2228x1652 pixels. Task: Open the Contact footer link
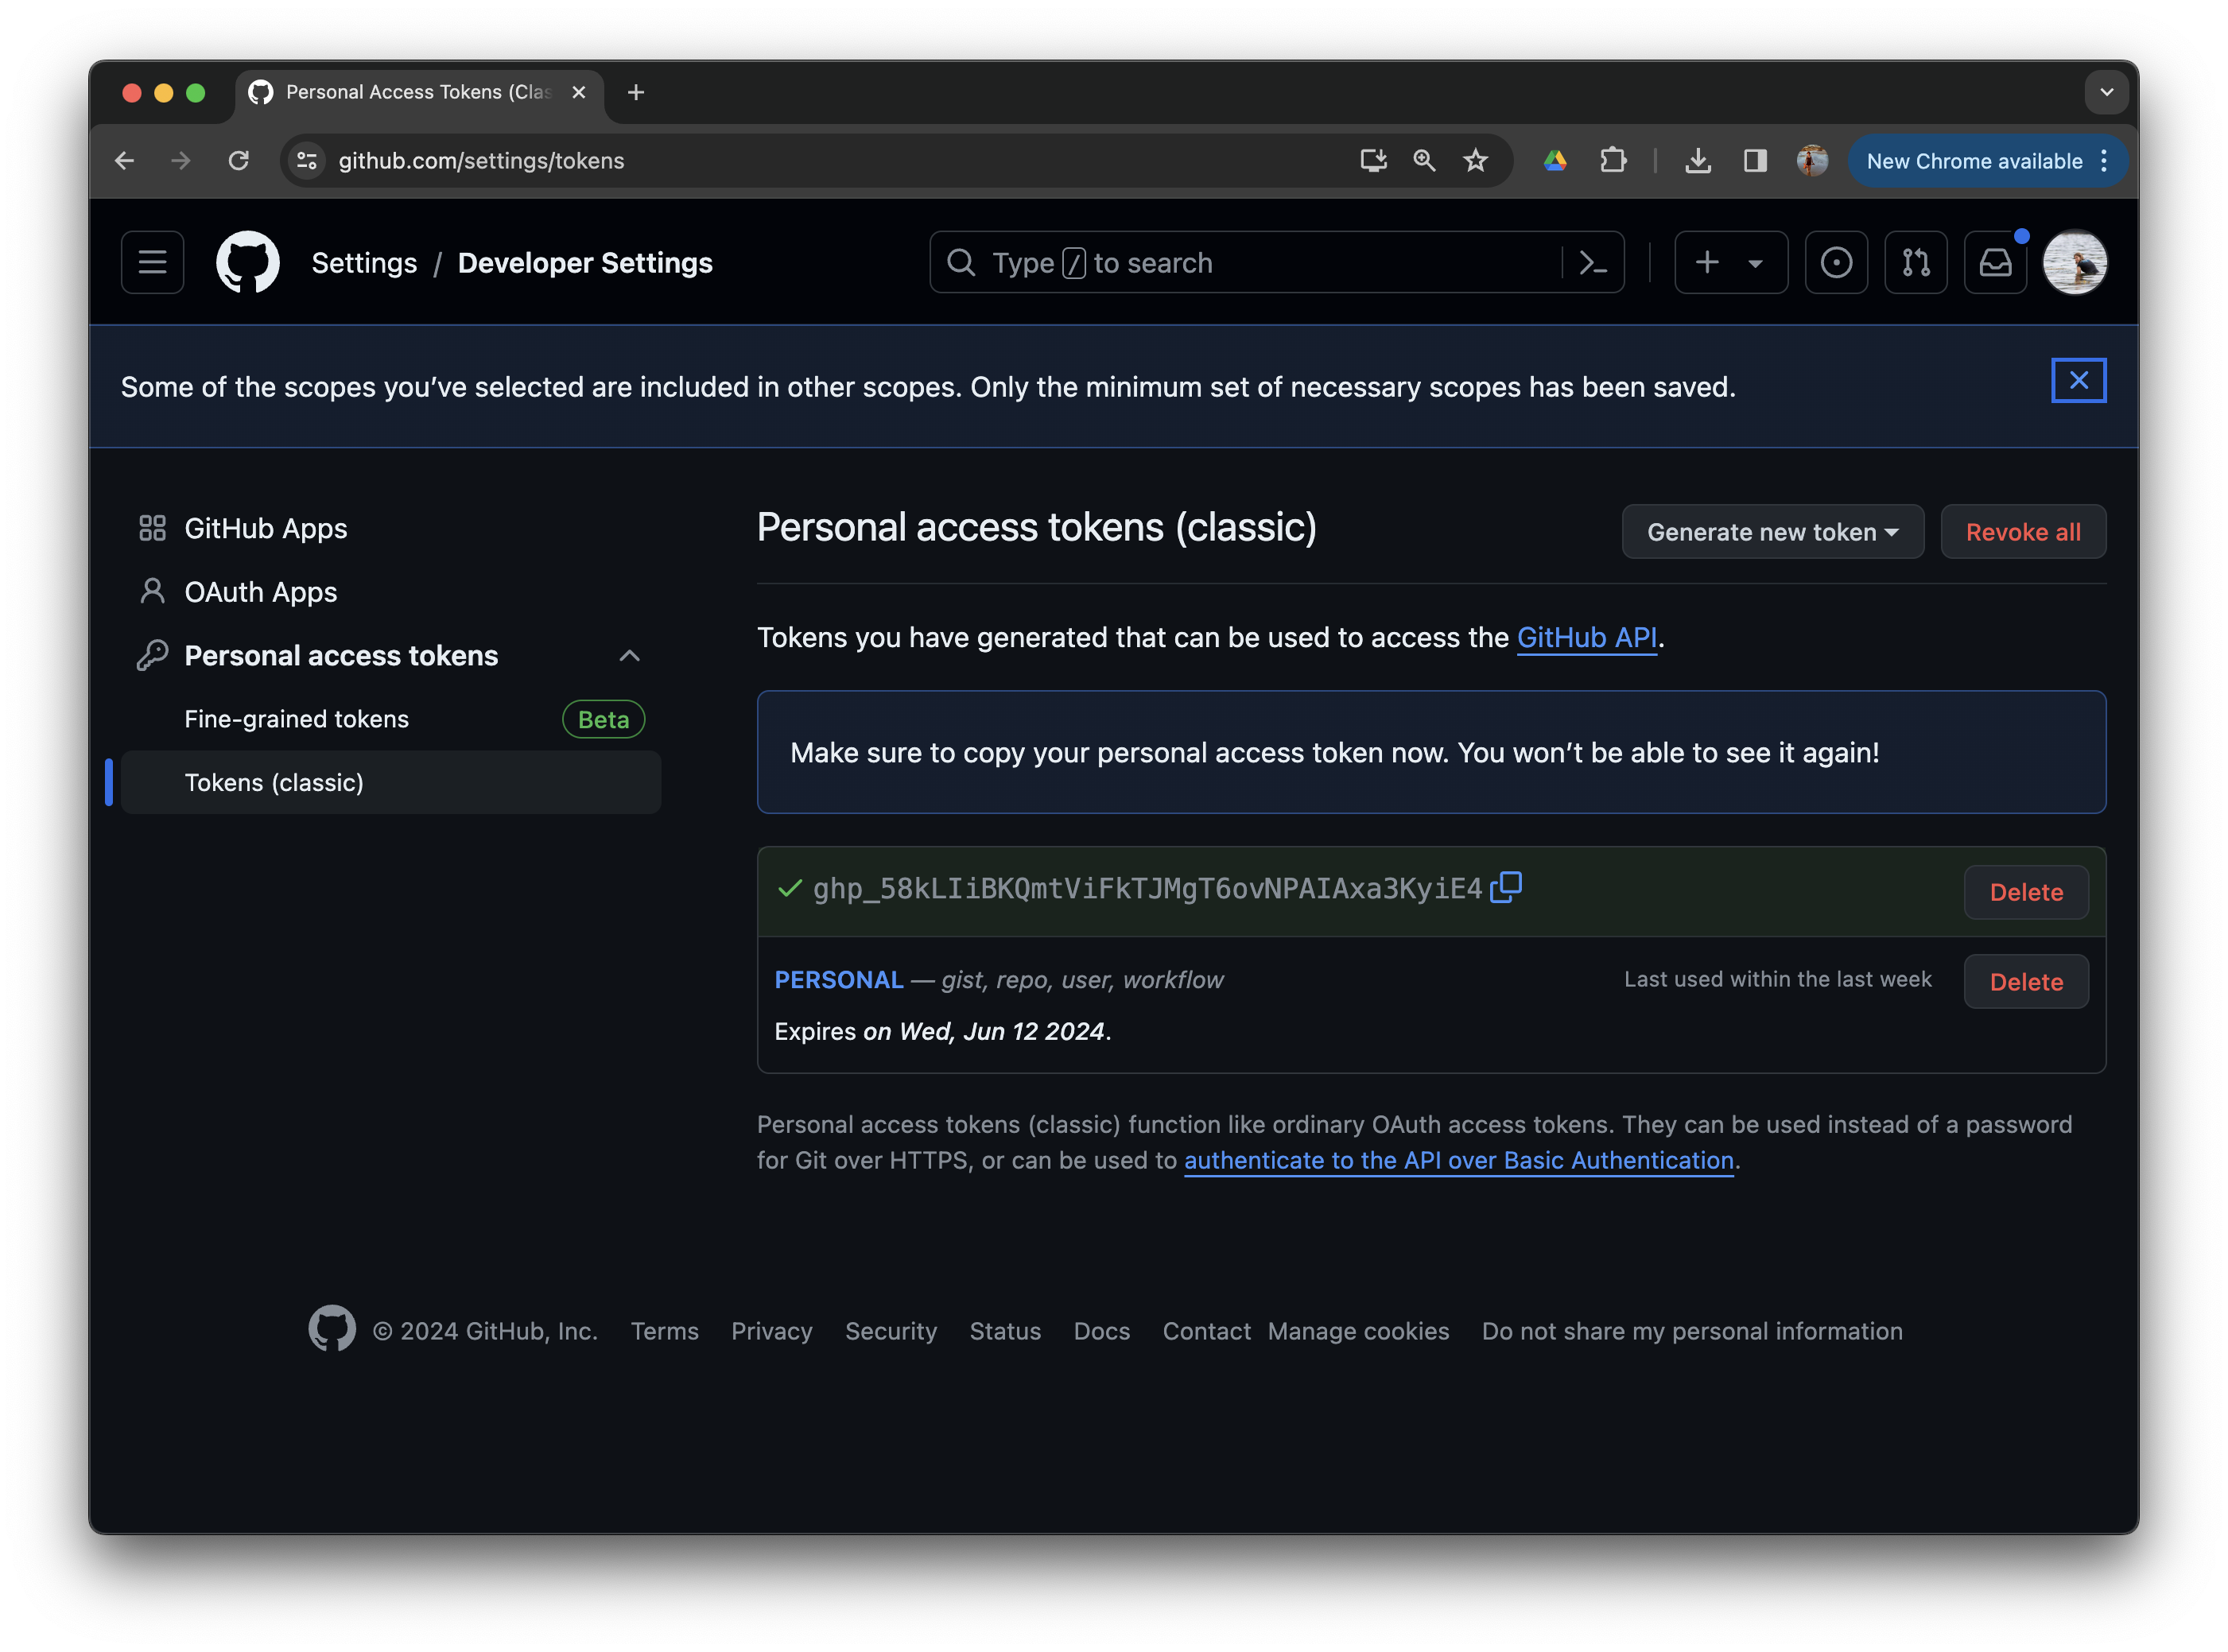[x=1206, y=1331]
